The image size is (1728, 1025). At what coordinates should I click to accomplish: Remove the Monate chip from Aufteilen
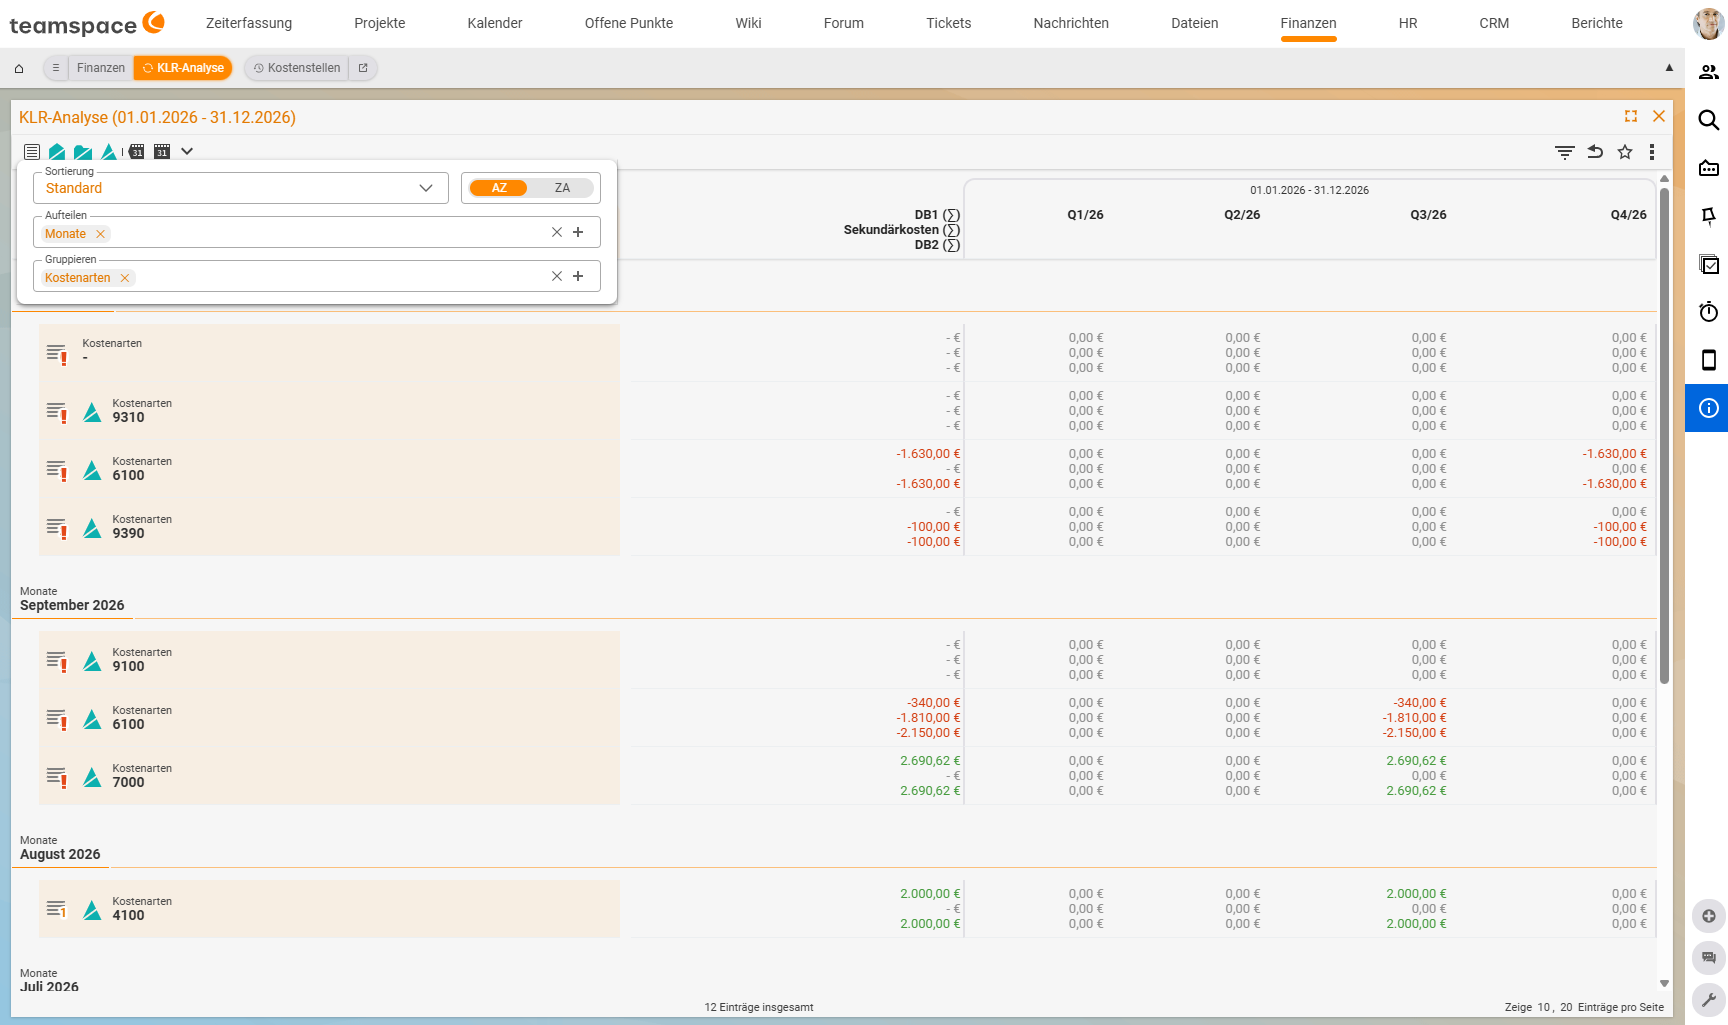click(x=100, y=234)
